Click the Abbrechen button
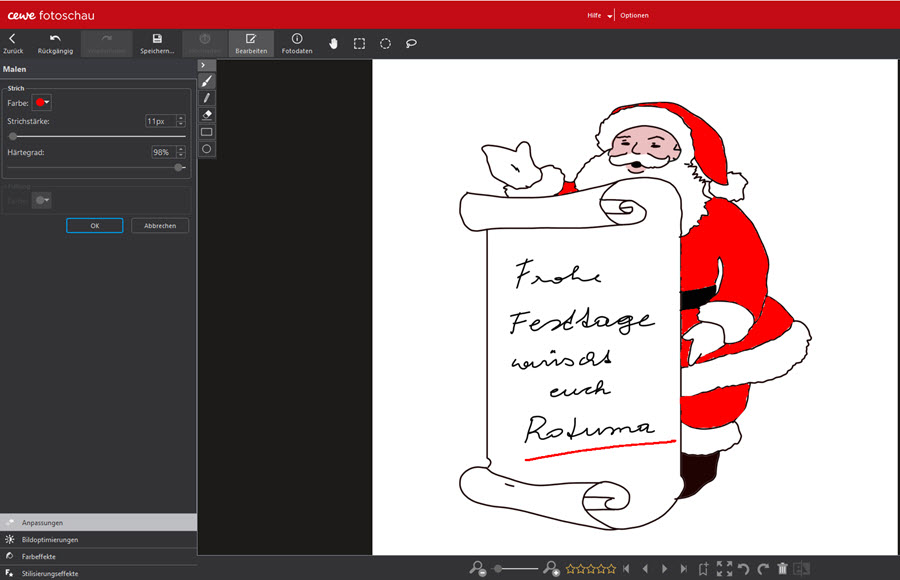900x580 pixels. pyautogui.click(x=160, y=226)
